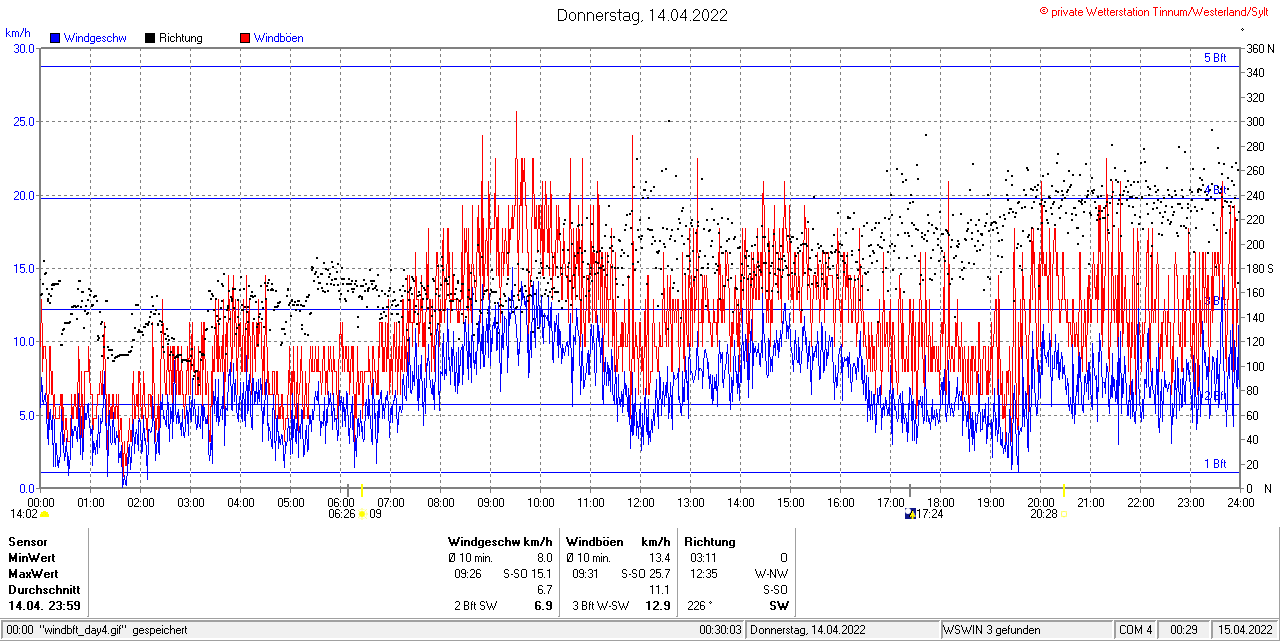
Task: Click the sunrise icon next to 06:26
Action: point(361,514)
